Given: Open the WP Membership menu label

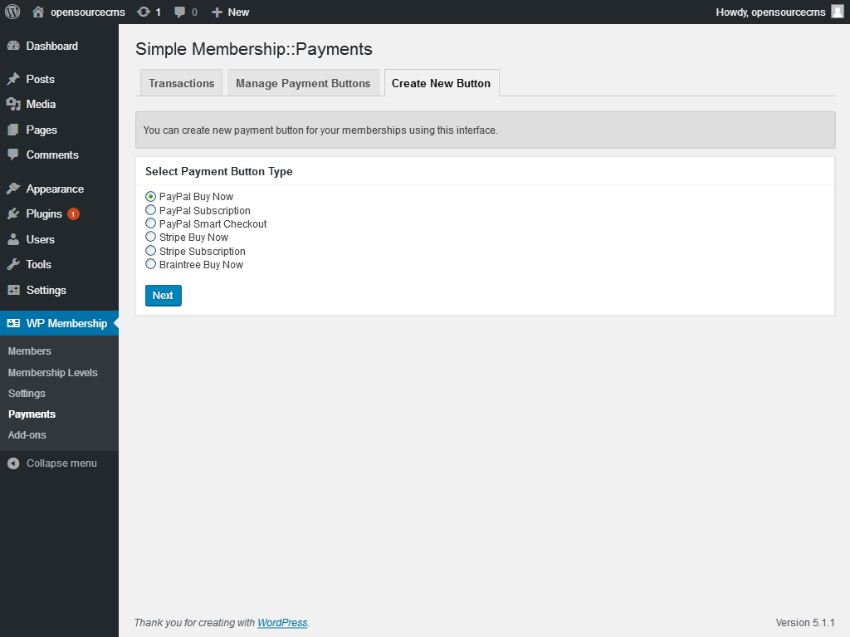Looking at the screenshot, I should click(67, 323).
